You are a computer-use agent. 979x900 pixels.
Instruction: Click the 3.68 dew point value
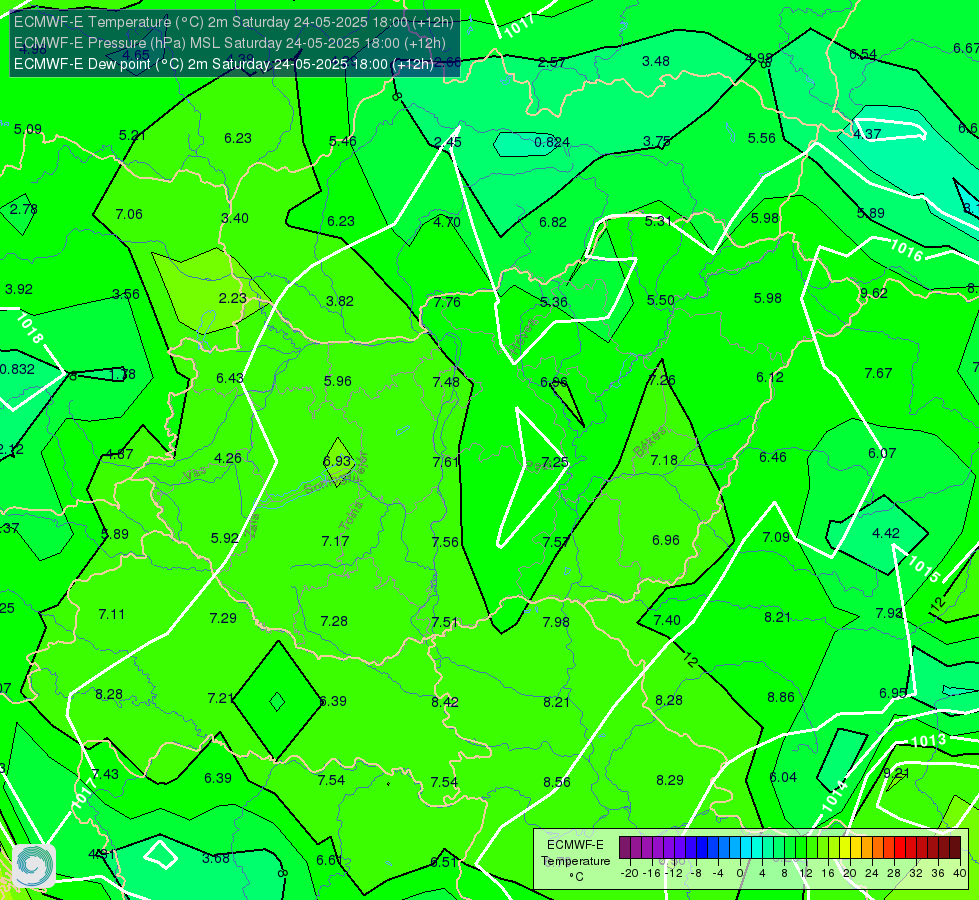pyautogui.click(x=216, y=859)
